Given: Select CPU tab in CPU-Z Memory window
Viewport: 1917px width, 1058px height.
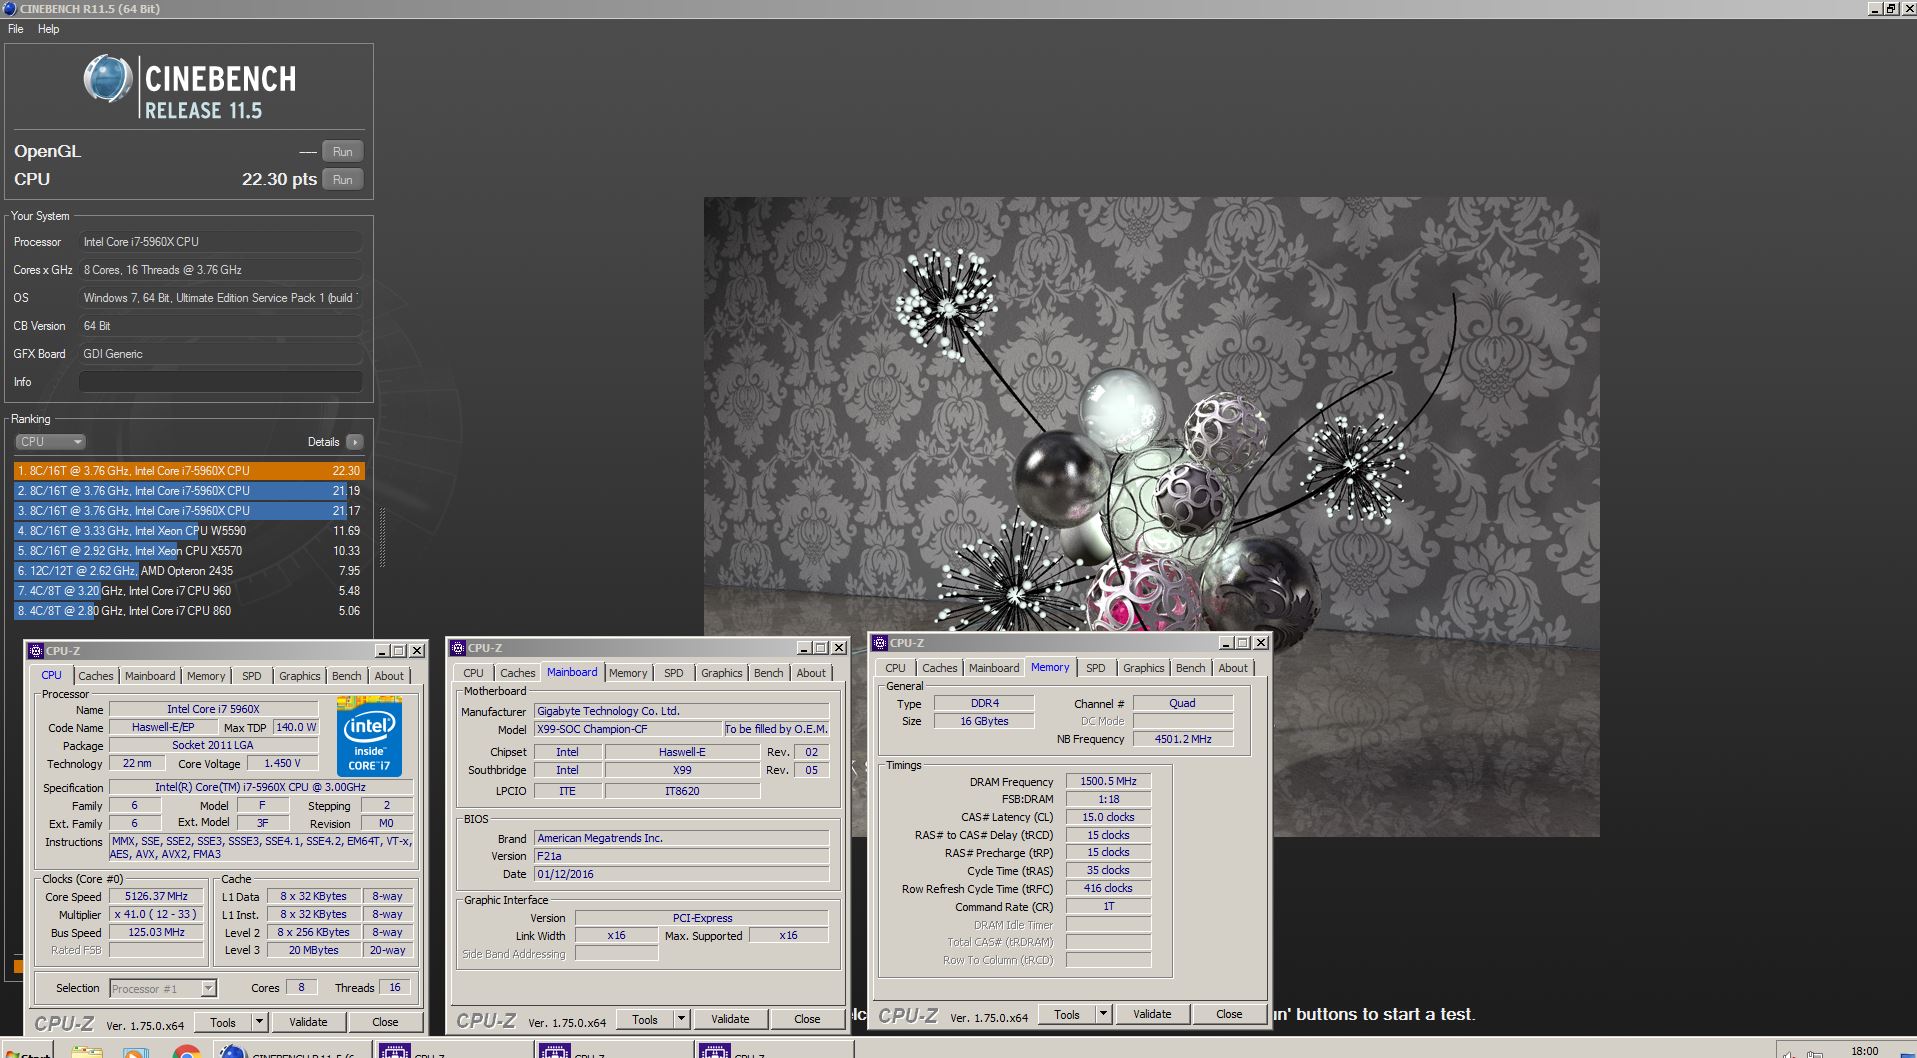Looking at the screenshot, I should point(895,668).
